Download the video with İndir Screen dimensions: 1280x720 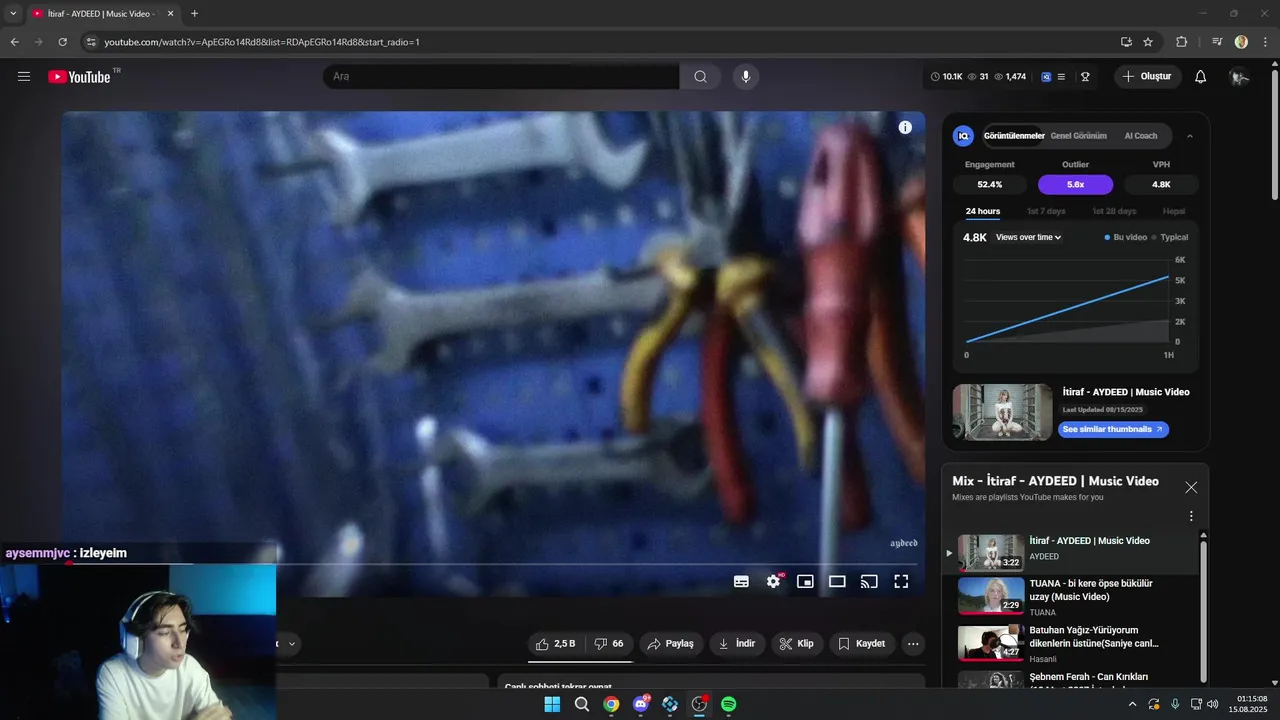coord(738,644)
